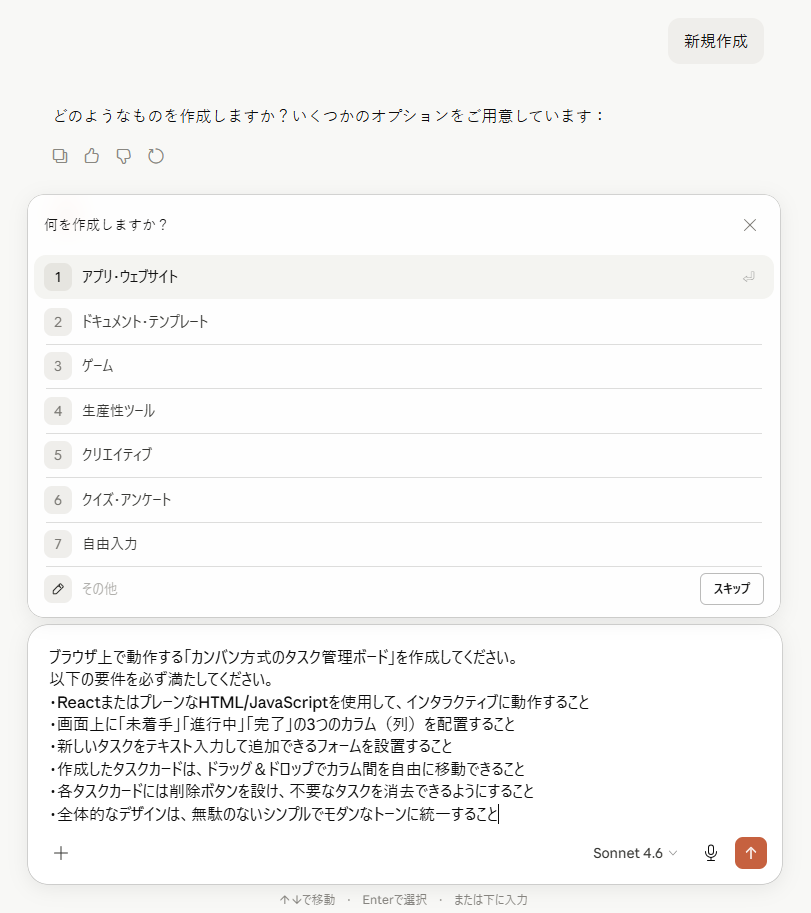Choose option 3 ゲーム
The height and width of the screenshot is (913, 811).
(x=403, y=366)
